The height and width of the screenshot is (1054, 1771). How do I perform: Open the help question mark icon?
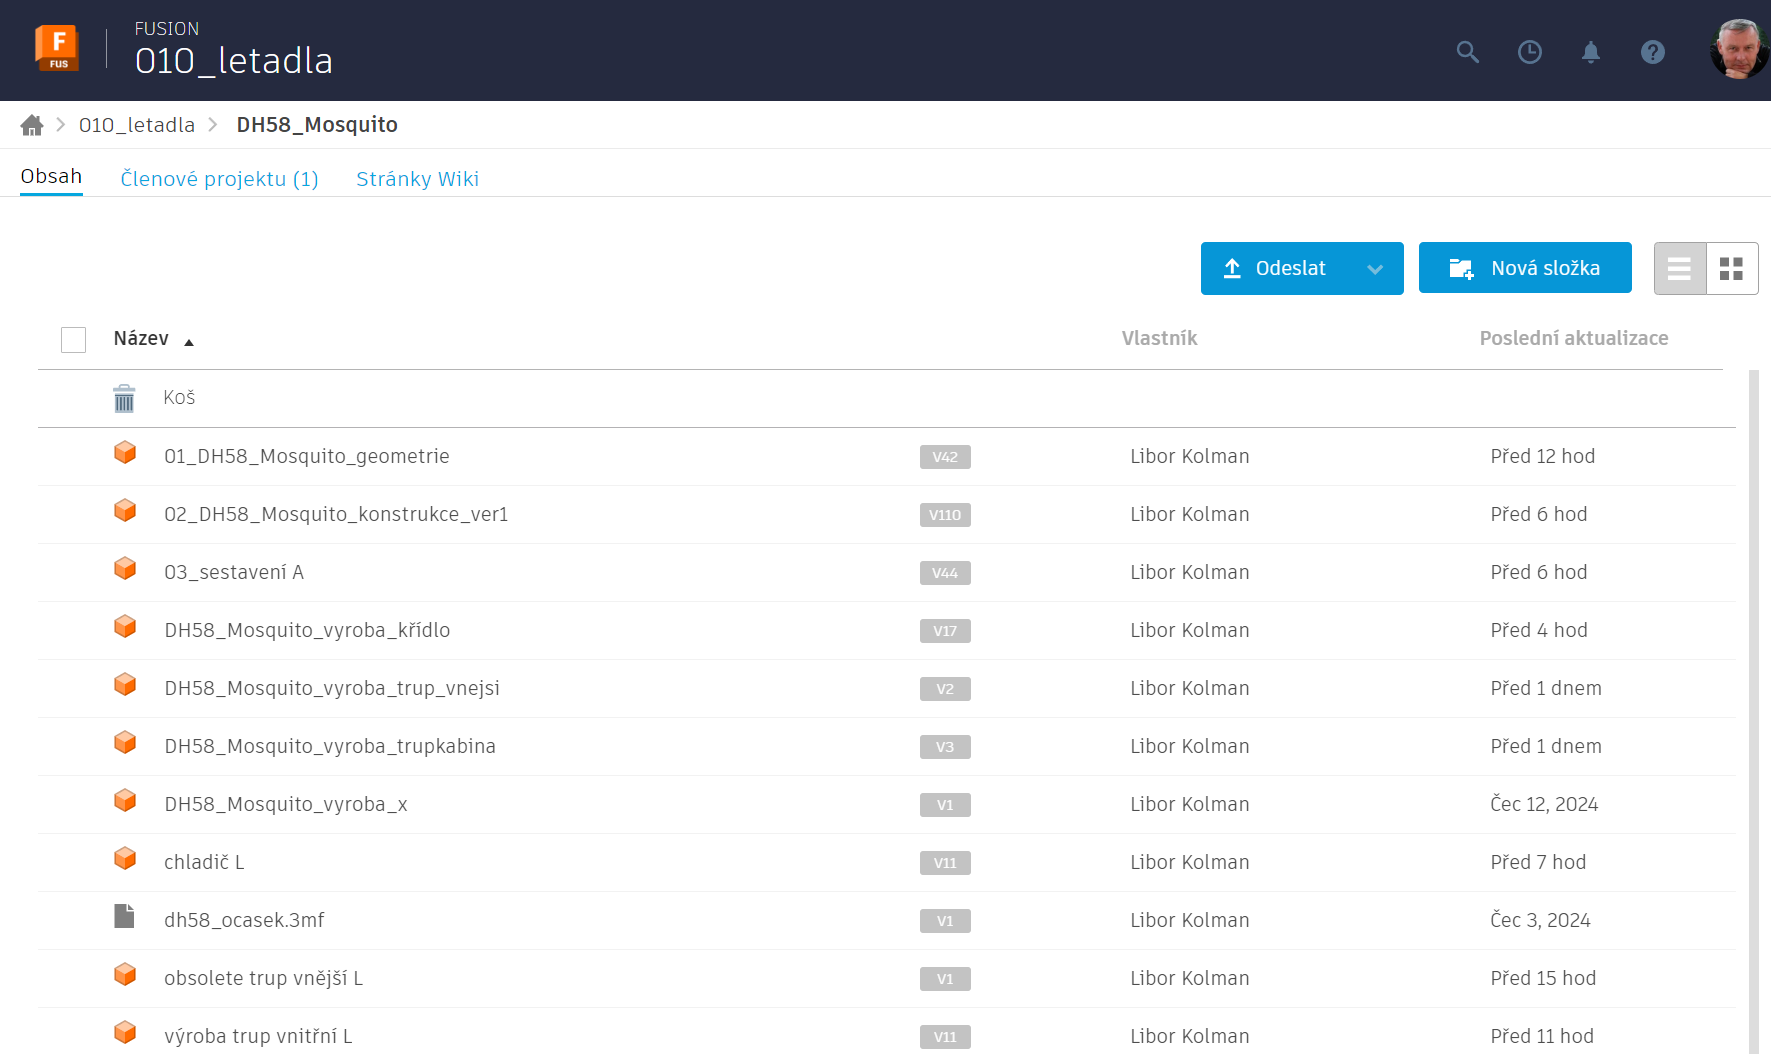1652,52
